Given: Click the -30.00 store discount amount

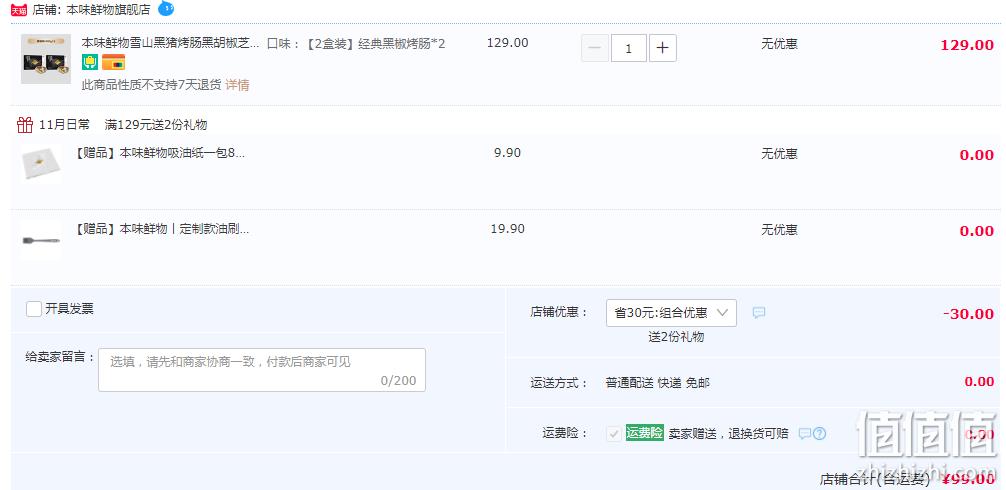Looking at the screenshot, I should click(969, 314).
